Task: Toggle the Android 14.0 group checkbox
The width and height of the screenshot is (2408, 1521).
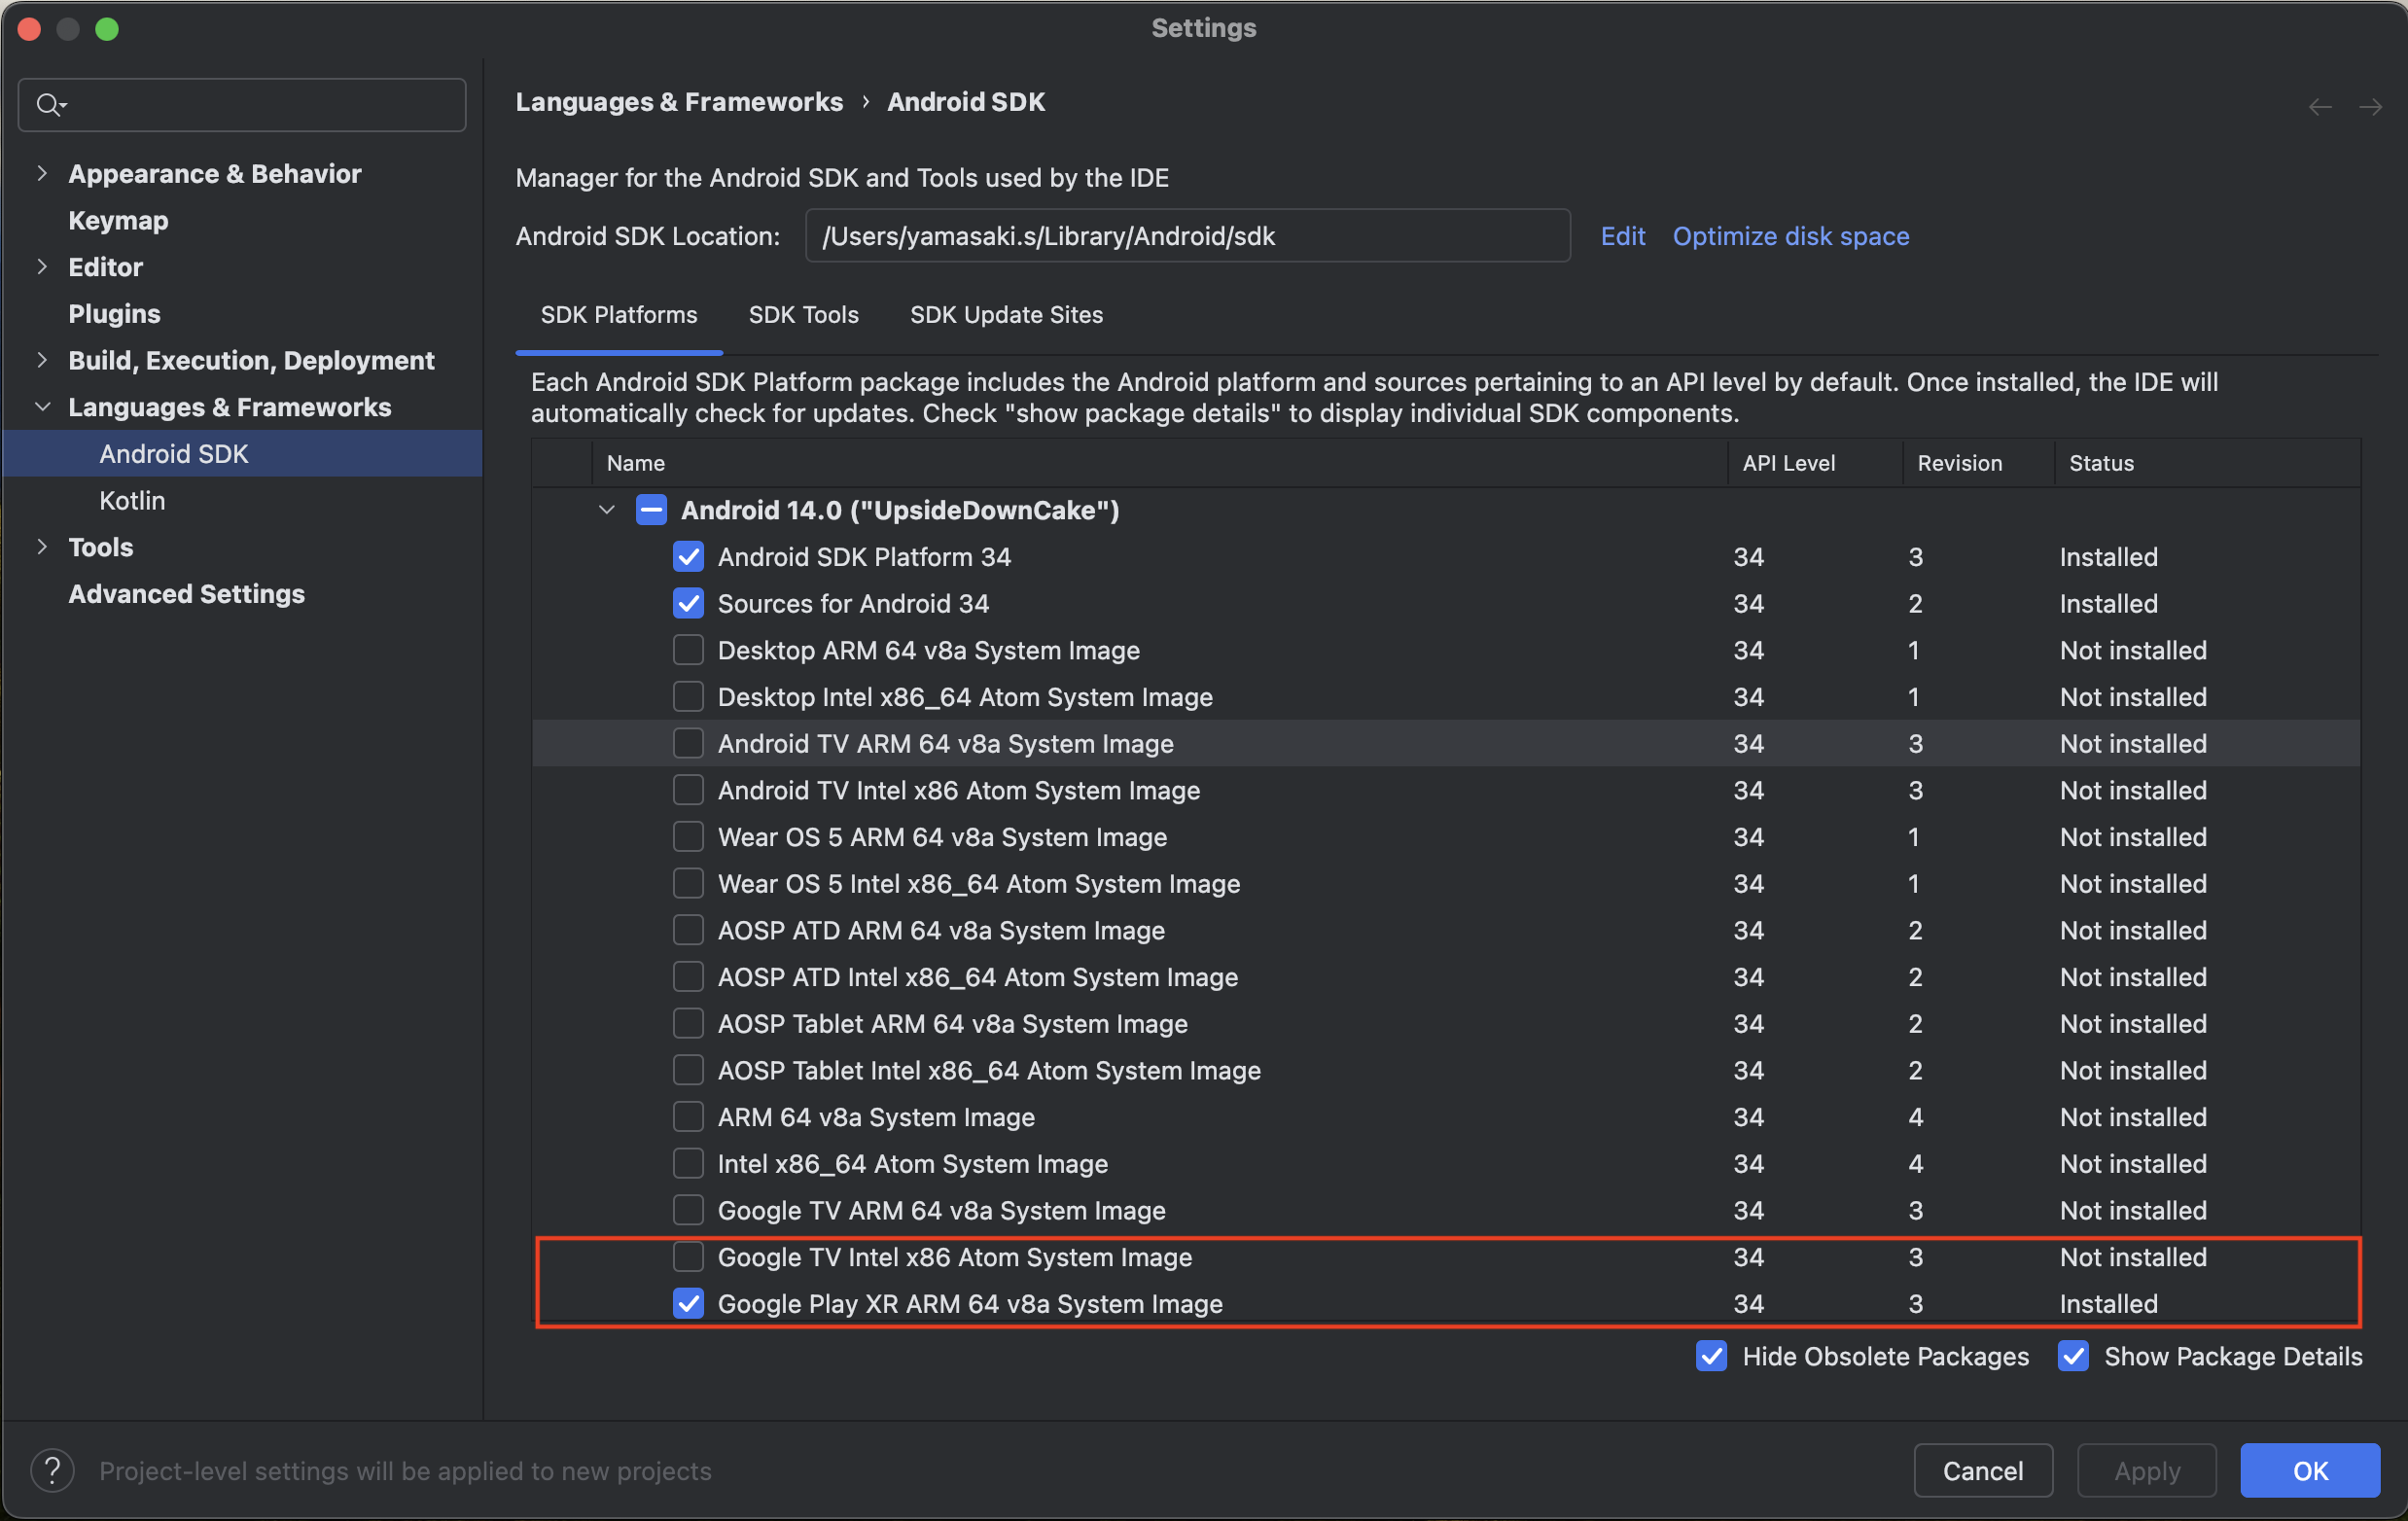Action: 651,510
